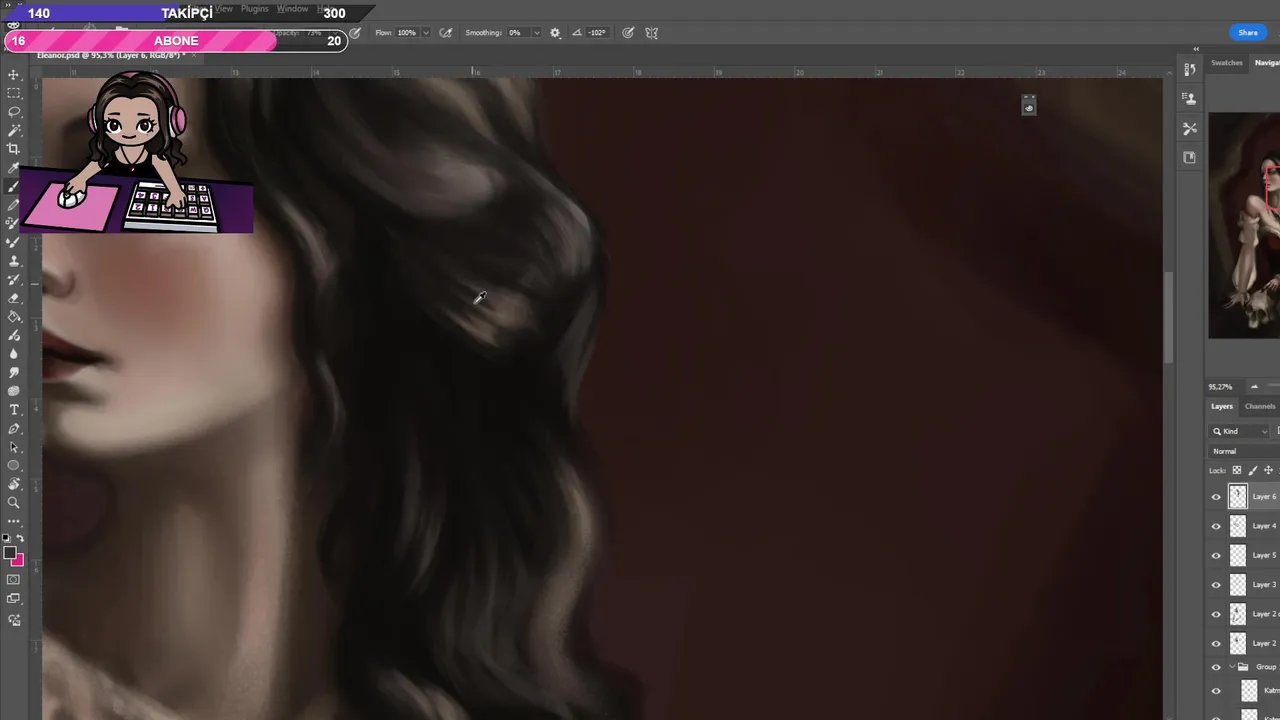Open the Normal blend mode dropdown
The width and height of the screenshot is (1280, 720).
click(x=1244, y=451)
